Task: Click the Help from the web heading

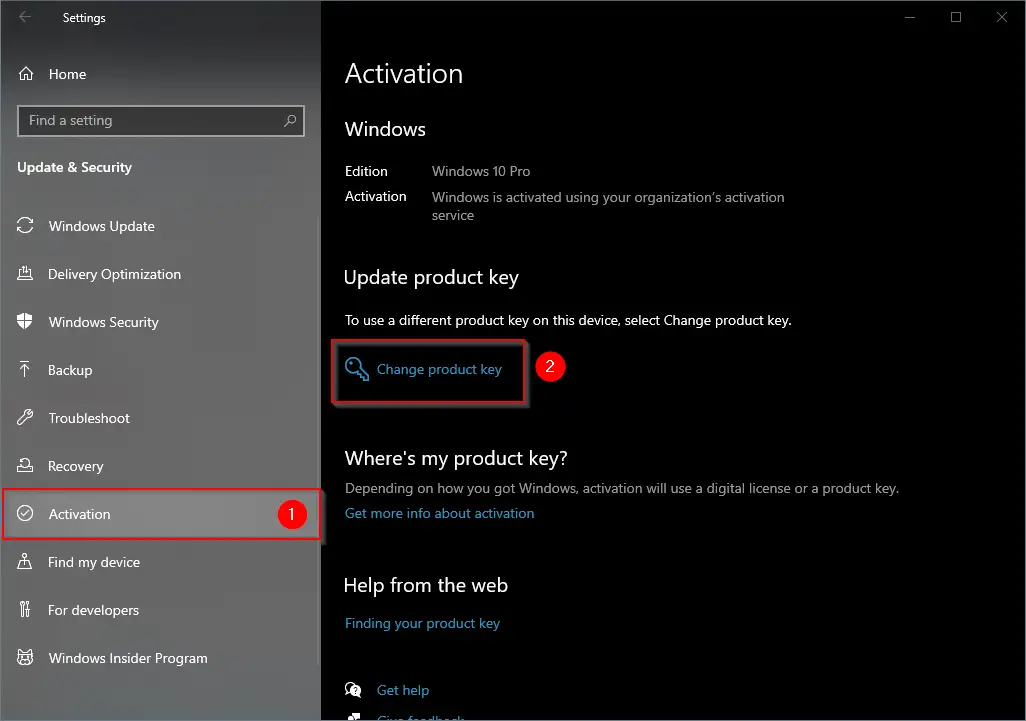Action: [426, 585]
